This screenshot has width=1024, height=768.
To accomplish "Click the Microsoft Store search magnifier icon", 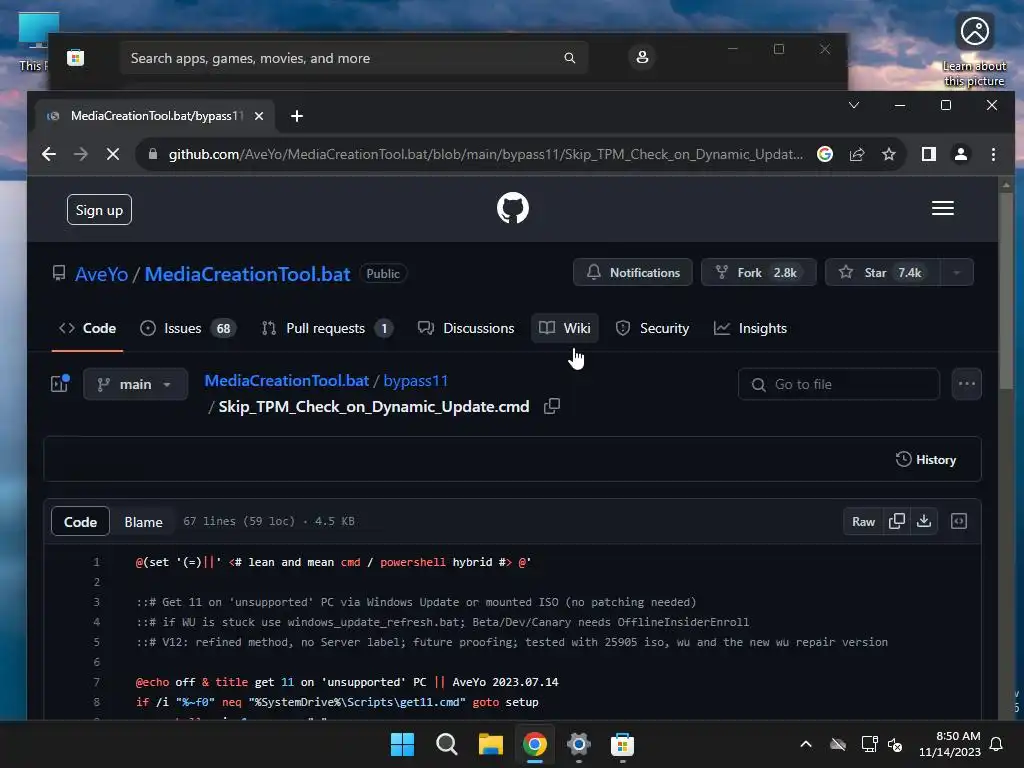I will point(570,58).
